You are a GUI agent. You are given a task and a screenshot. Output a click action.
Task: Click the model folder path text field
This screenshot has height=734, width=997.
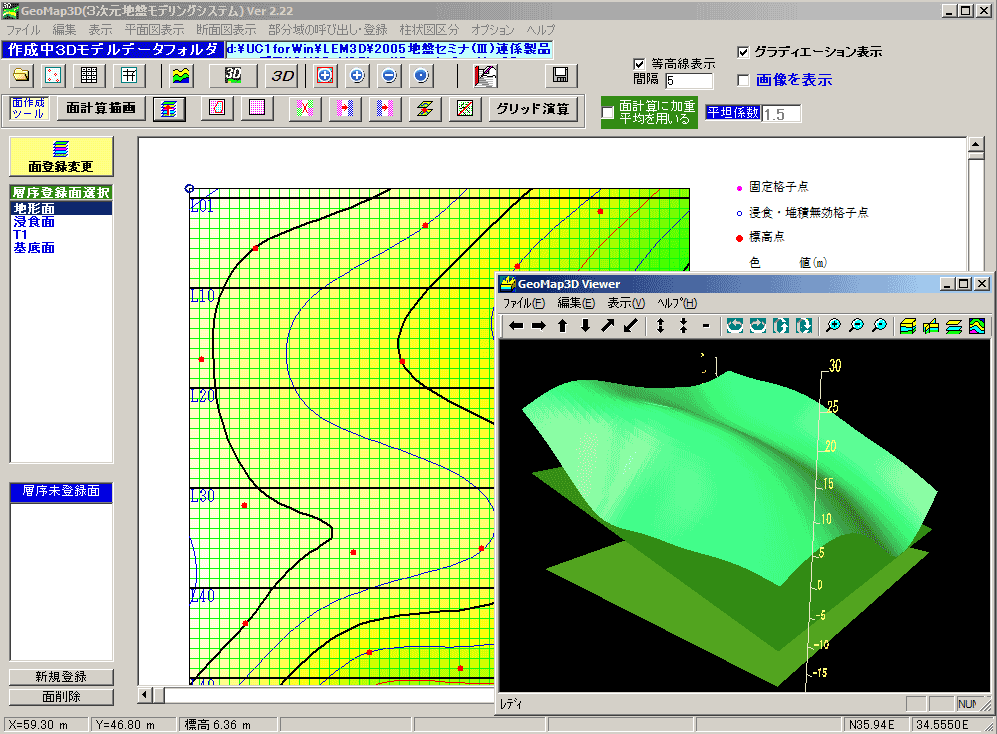[x=388, y=50]
